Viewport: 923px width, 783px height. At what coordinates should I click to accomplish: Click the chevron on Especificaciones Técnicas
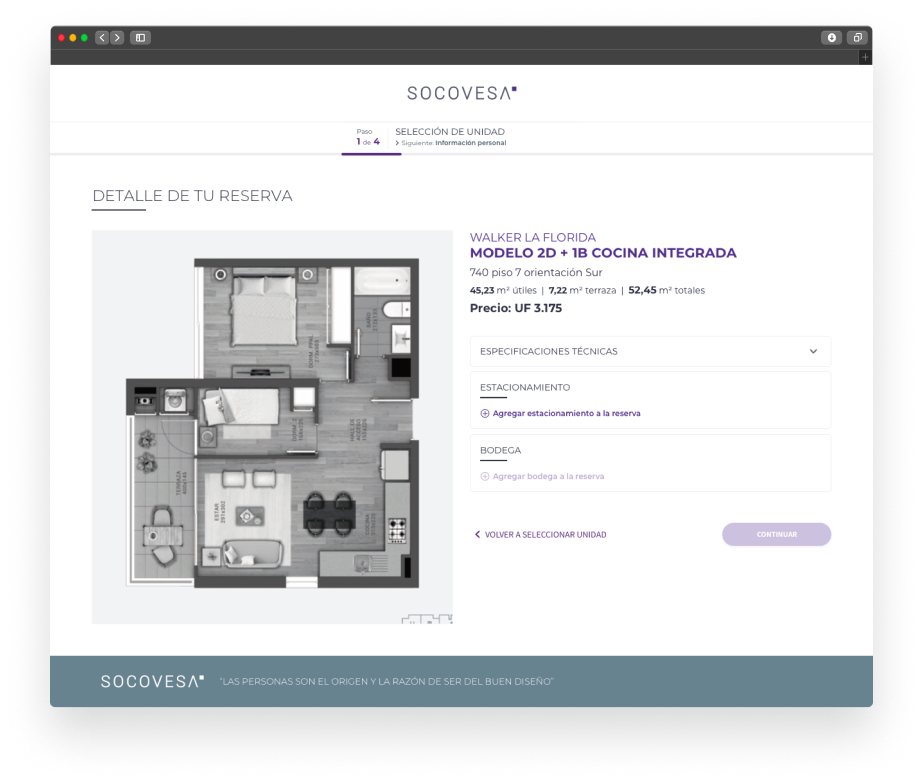[813, 351]
